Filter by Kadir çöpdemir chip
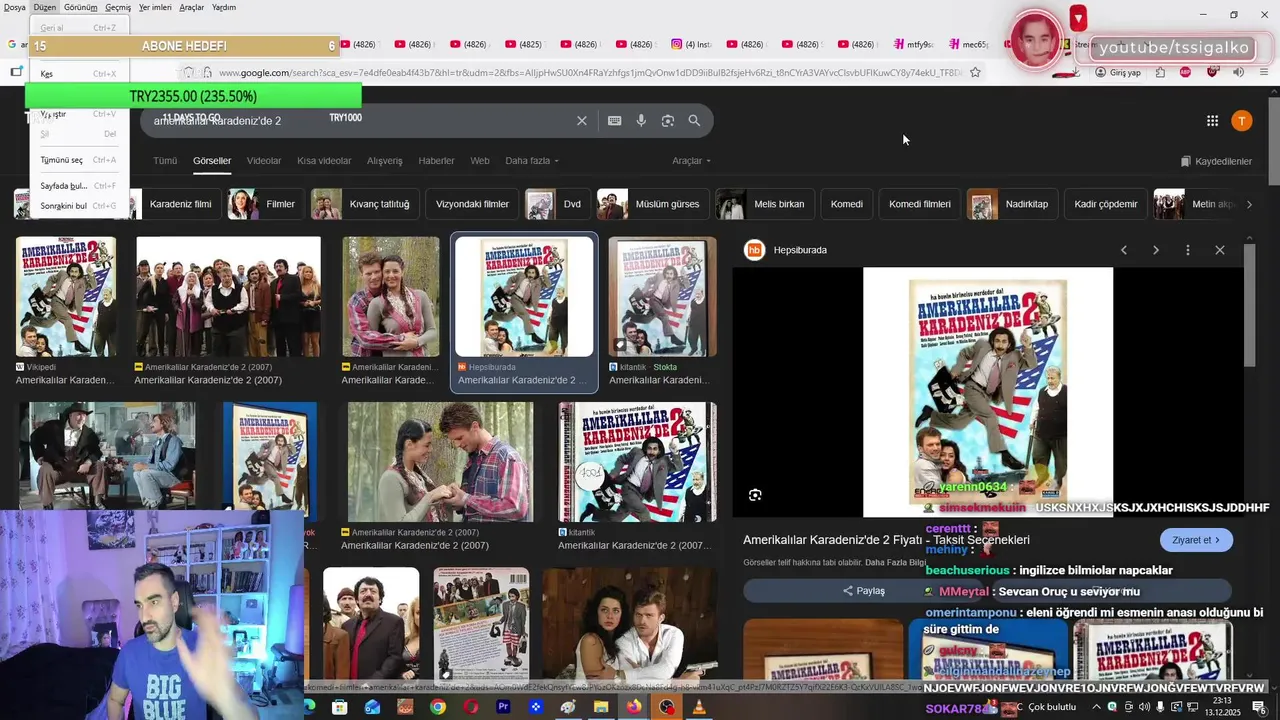1280x720 pixels. click(1106, 204)
